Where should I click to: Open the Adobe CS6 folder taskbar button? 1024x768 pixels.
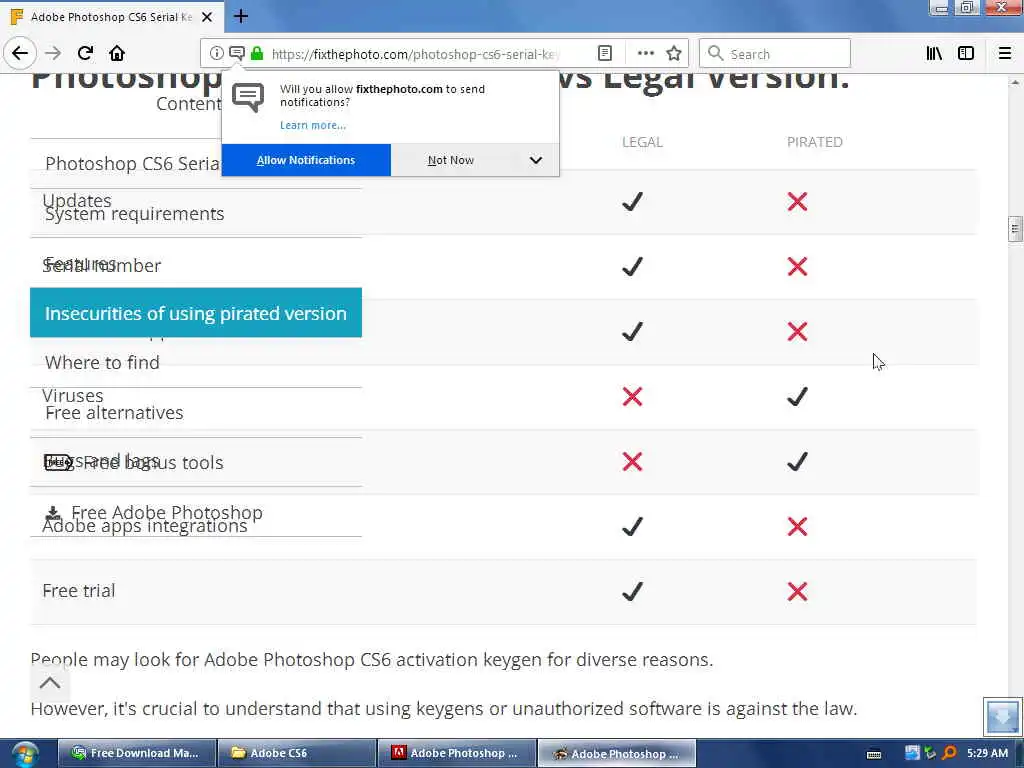pyautogui.click(x=297, y=754)
